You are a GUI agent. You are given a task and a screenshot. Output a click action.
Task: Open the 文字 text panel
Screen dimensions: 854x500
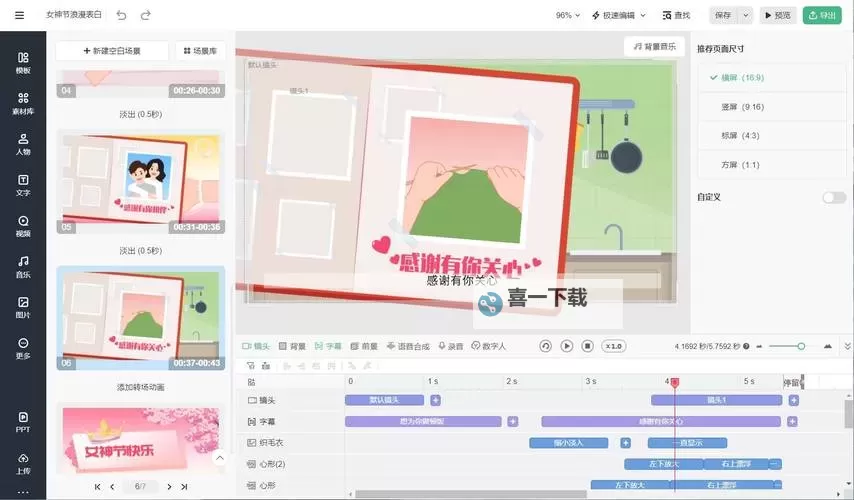[23, 185]
